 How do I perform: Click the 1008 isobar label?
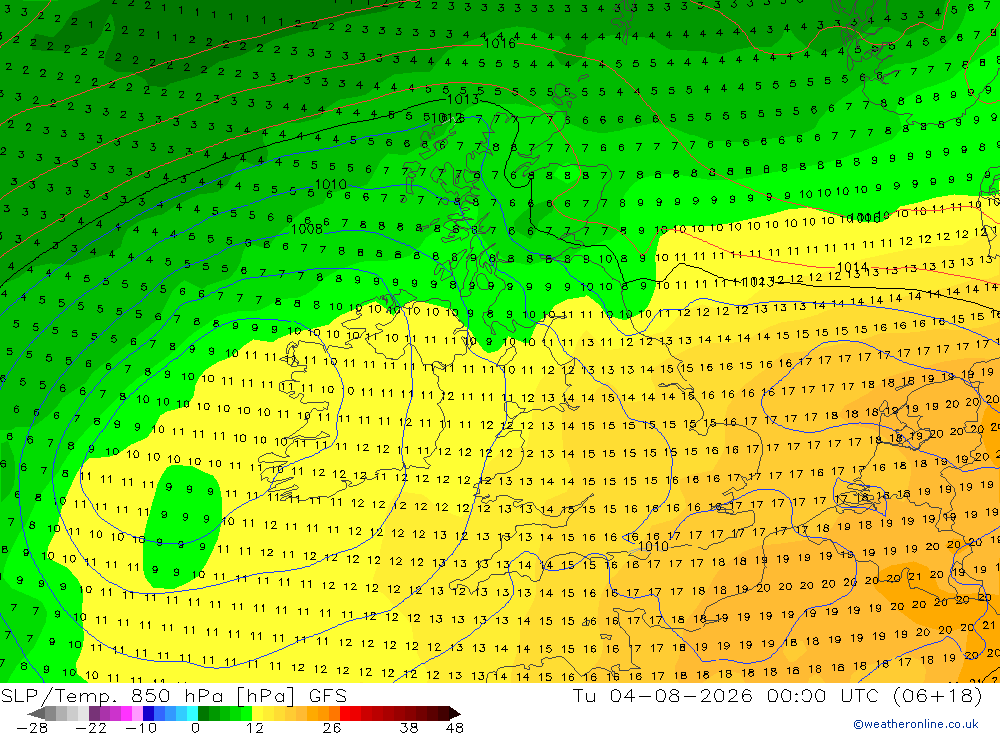(x=307, y=228)
